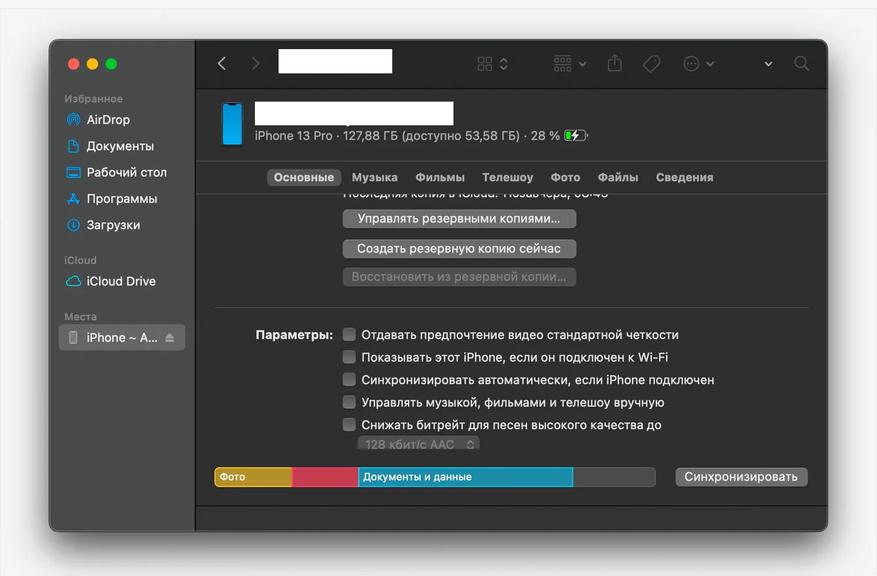The height and width of the screenshot is (576, 877).
Task: Expand the group-by options dropdown
Action: 570,64
